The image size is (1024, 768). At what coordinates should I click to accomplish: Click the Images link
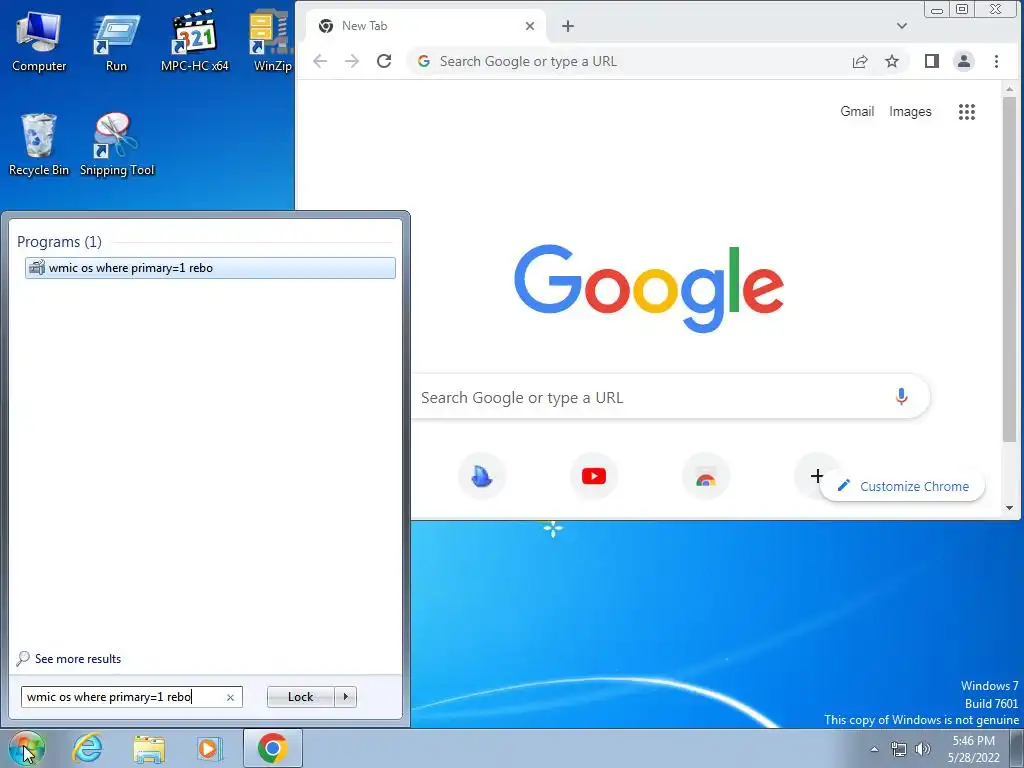pos(910,112)
